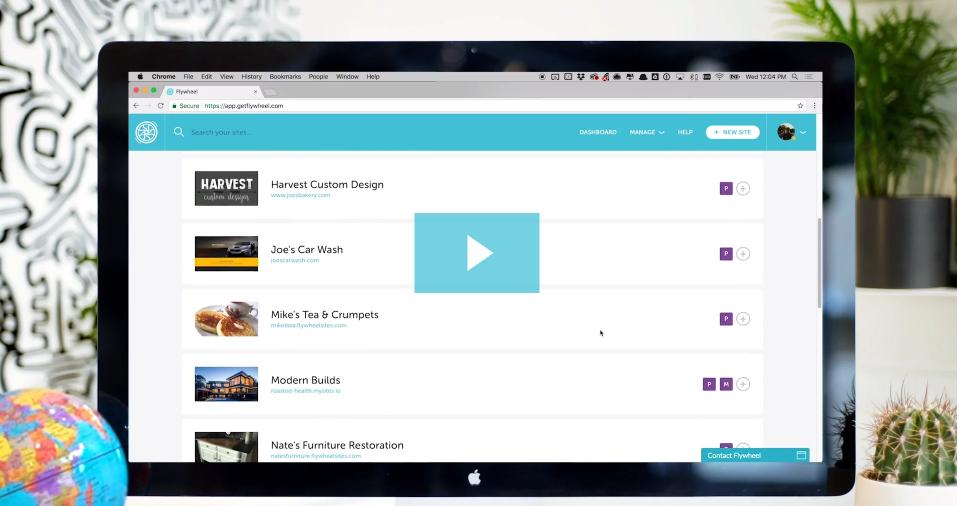Open Spotlight search magnifier in menu bar
Viewport: 959px width, 506px height.
pyautogui.click(x=795, y=76)
